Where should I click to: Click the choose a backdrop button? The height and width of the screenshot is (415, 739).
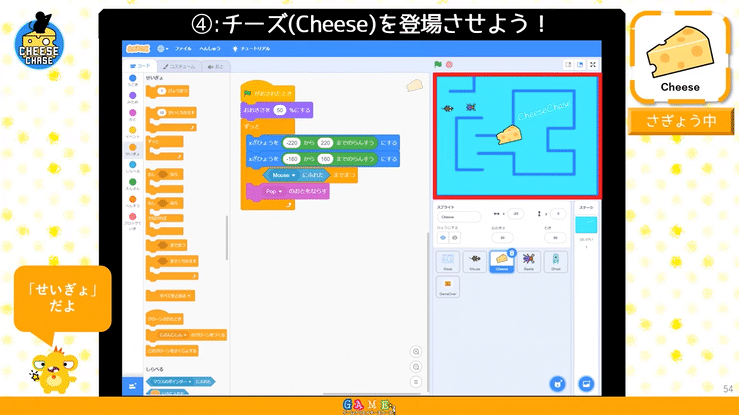click(586, 383)
